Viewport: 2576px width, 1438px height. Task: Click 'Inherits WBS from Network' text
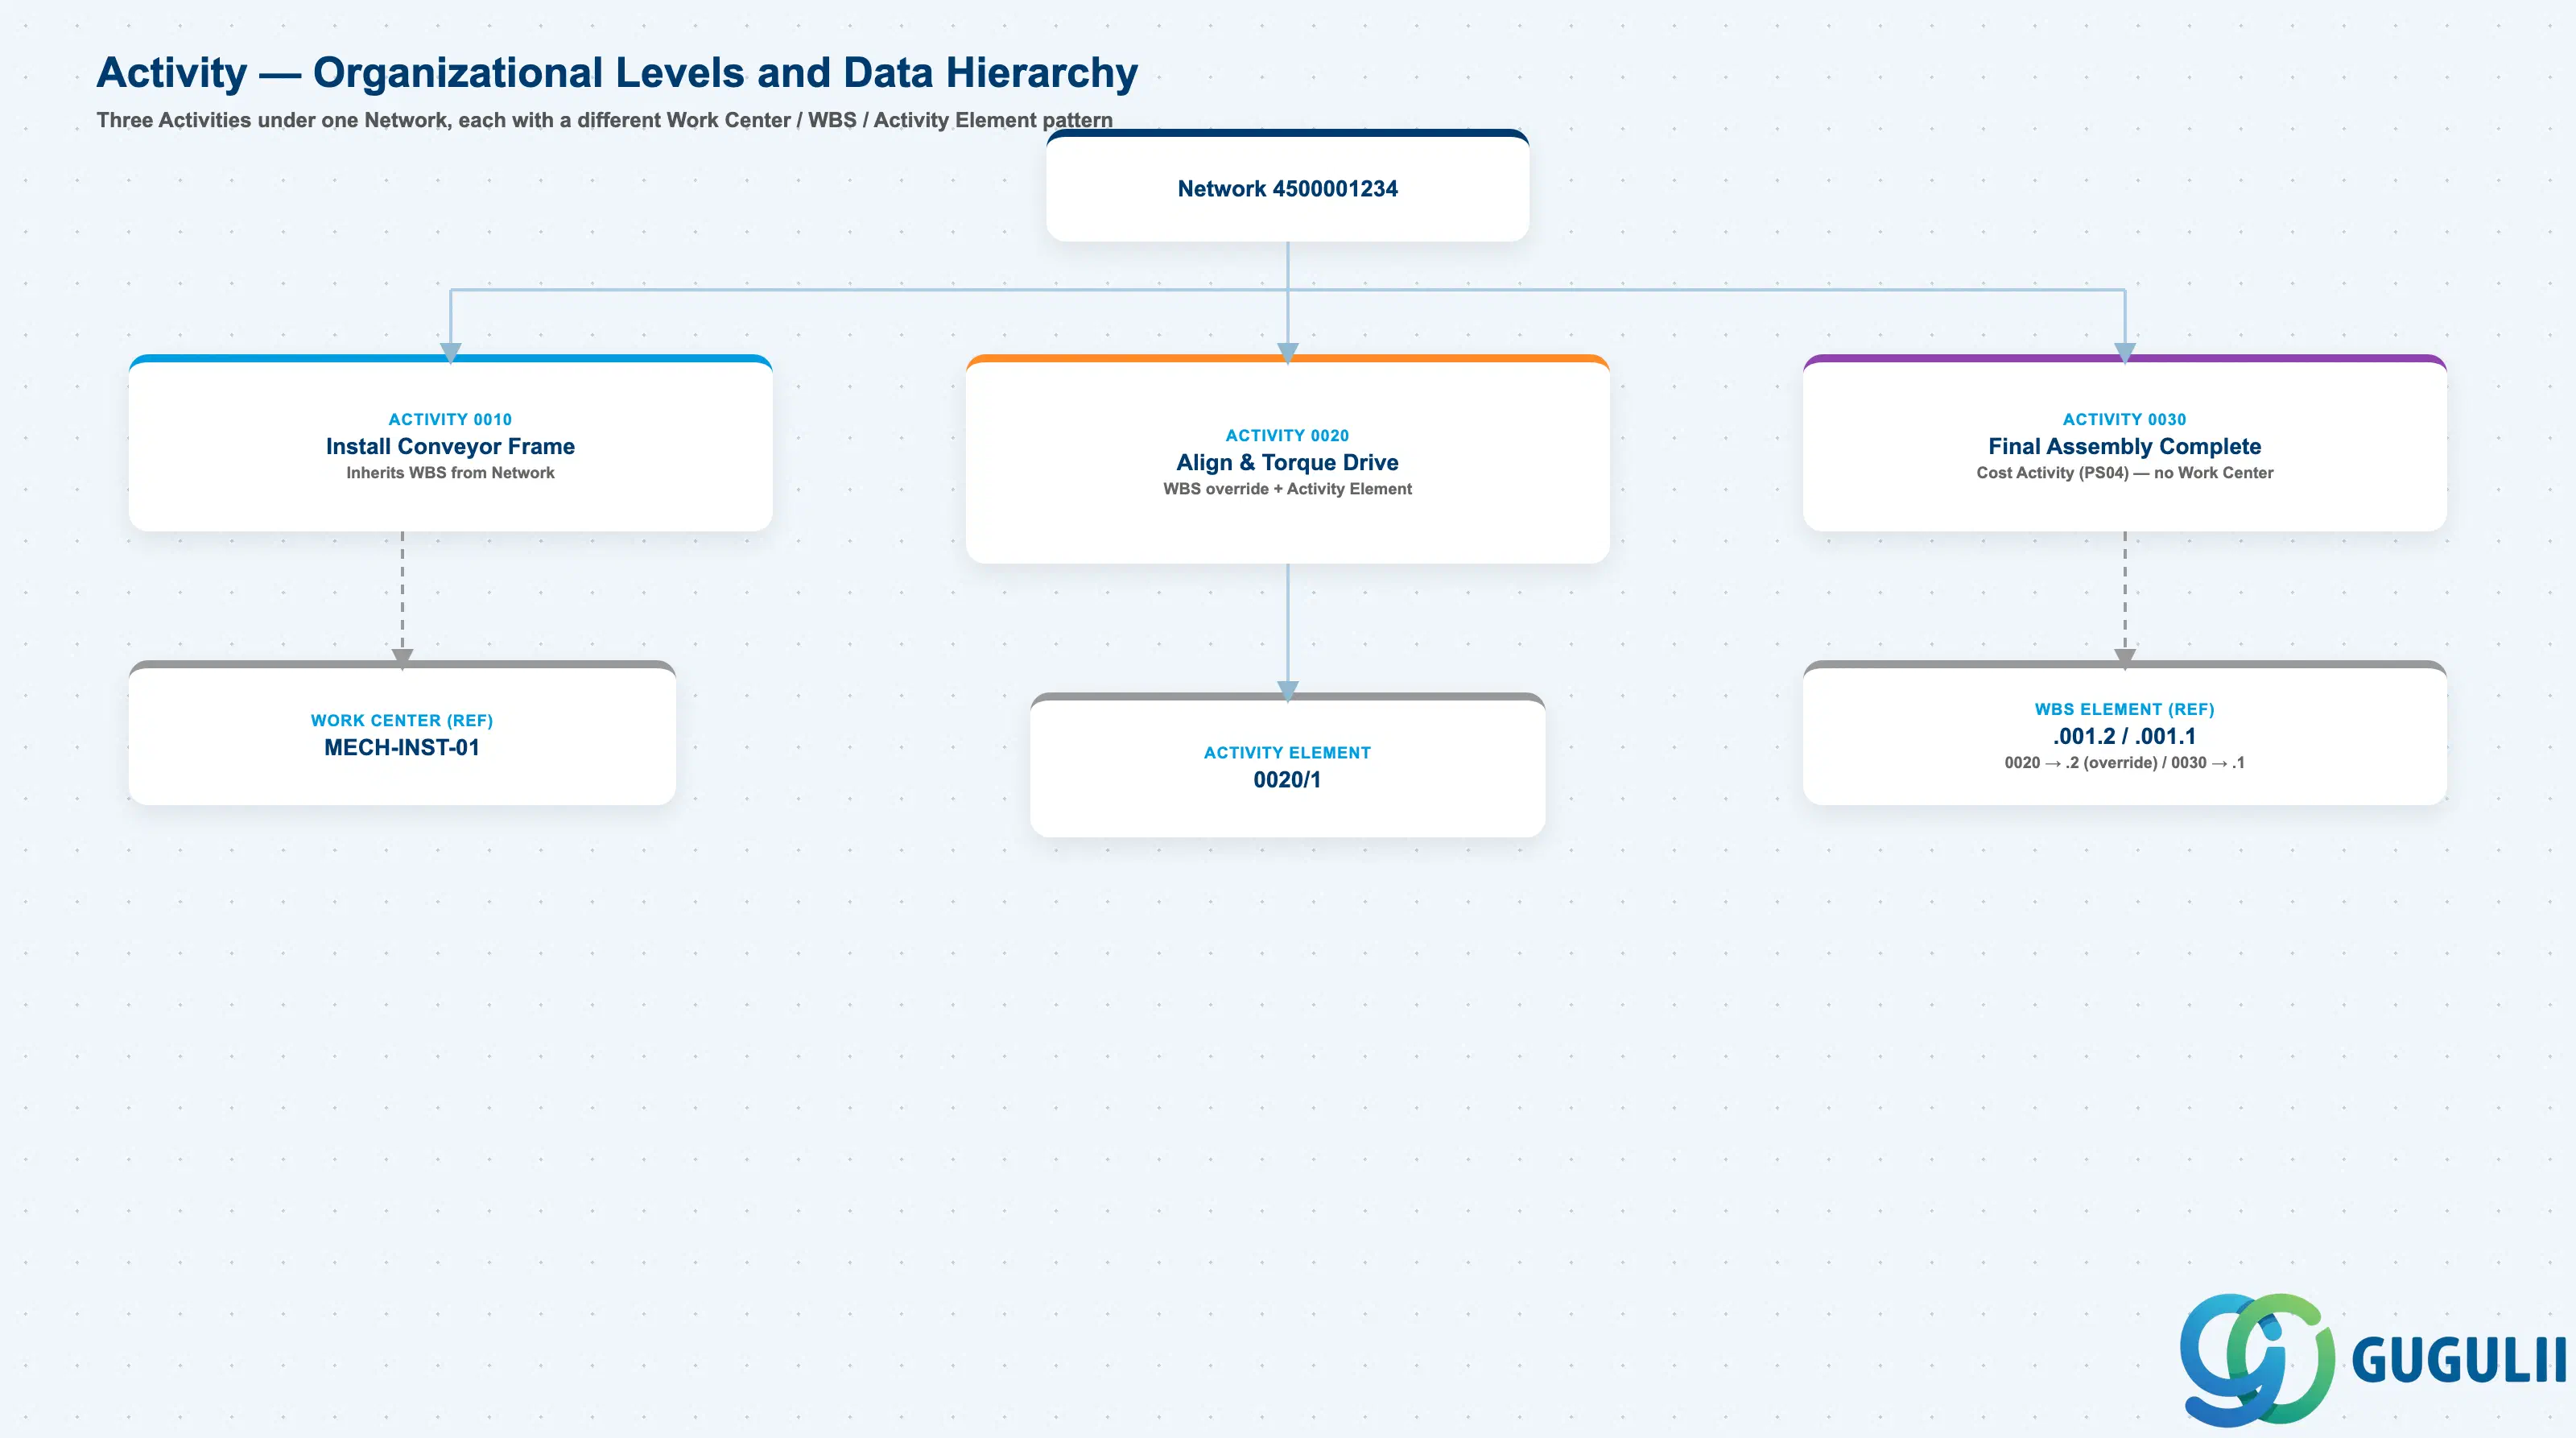450,473
